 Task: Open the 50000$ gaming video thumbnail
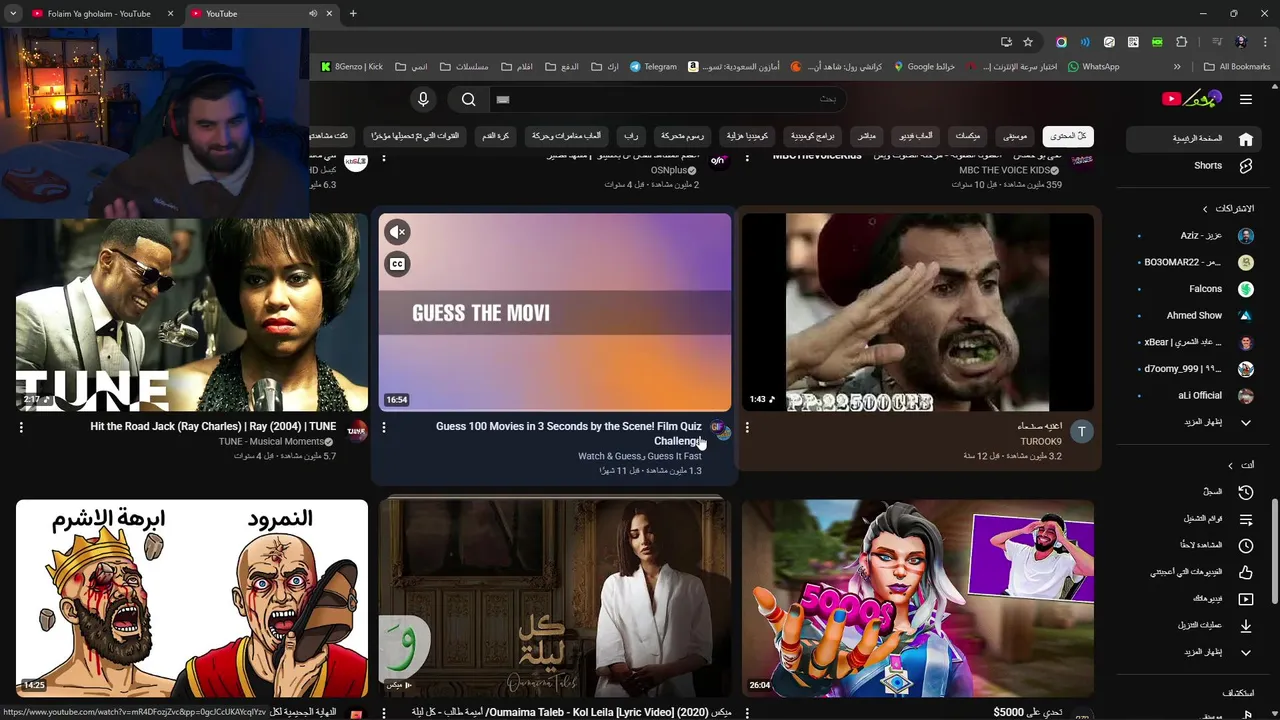click(918, 598)
